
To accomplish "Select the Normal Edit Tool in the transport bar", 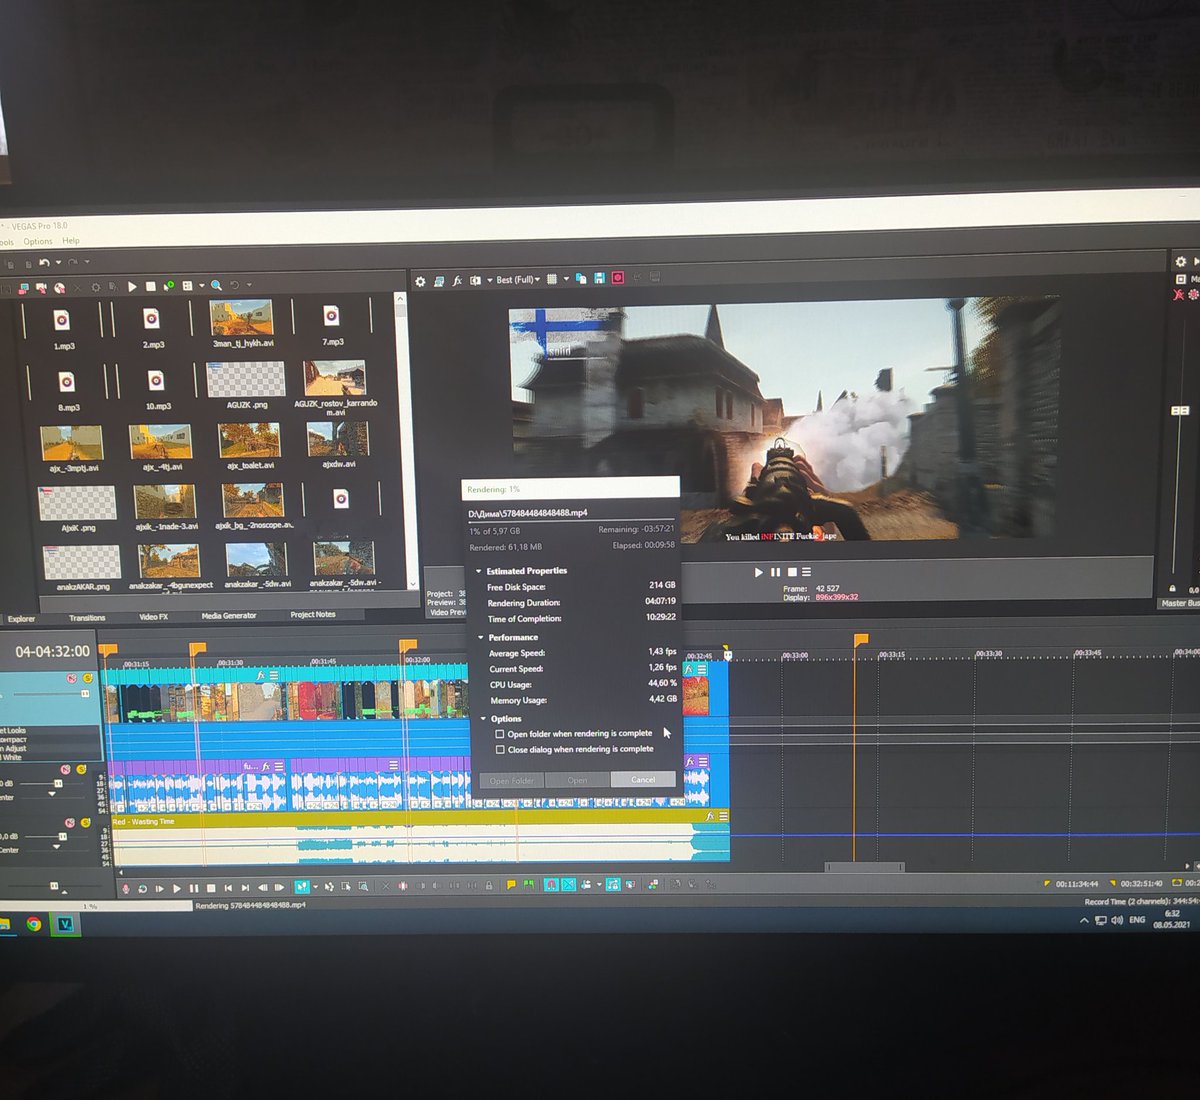I will (x=303, y=887).
